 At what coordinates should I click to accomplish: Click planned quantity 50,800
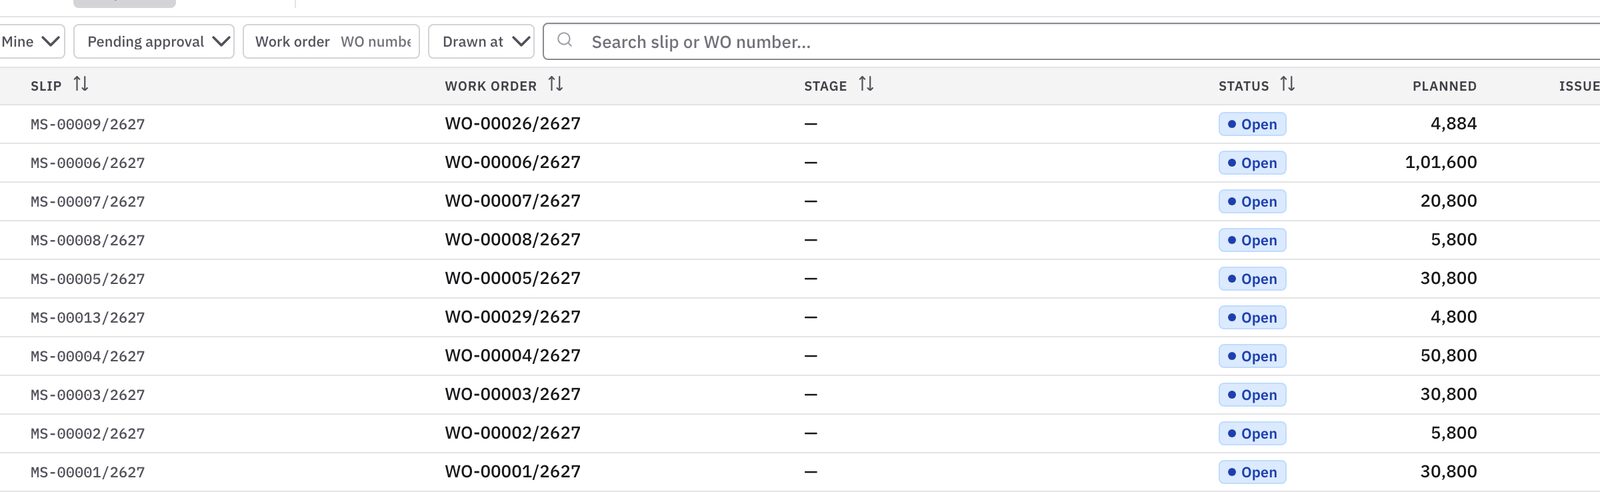coord(1448,356)
